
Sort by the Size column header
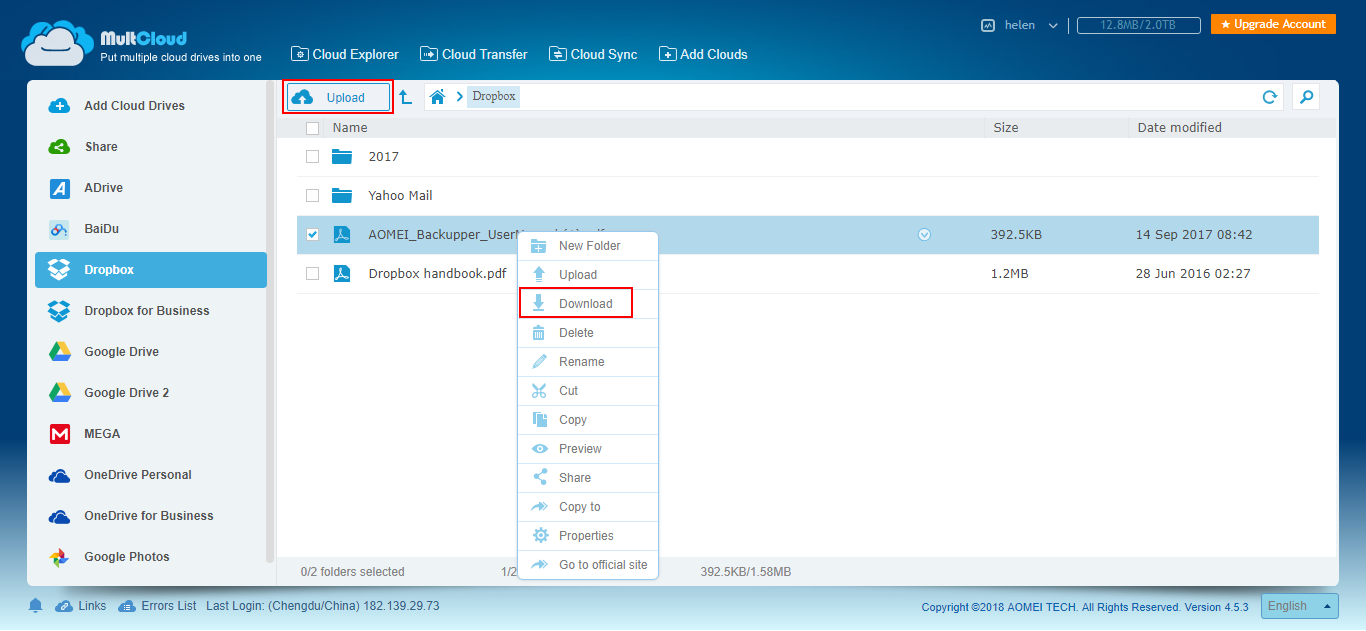(x=1006, y=128)
